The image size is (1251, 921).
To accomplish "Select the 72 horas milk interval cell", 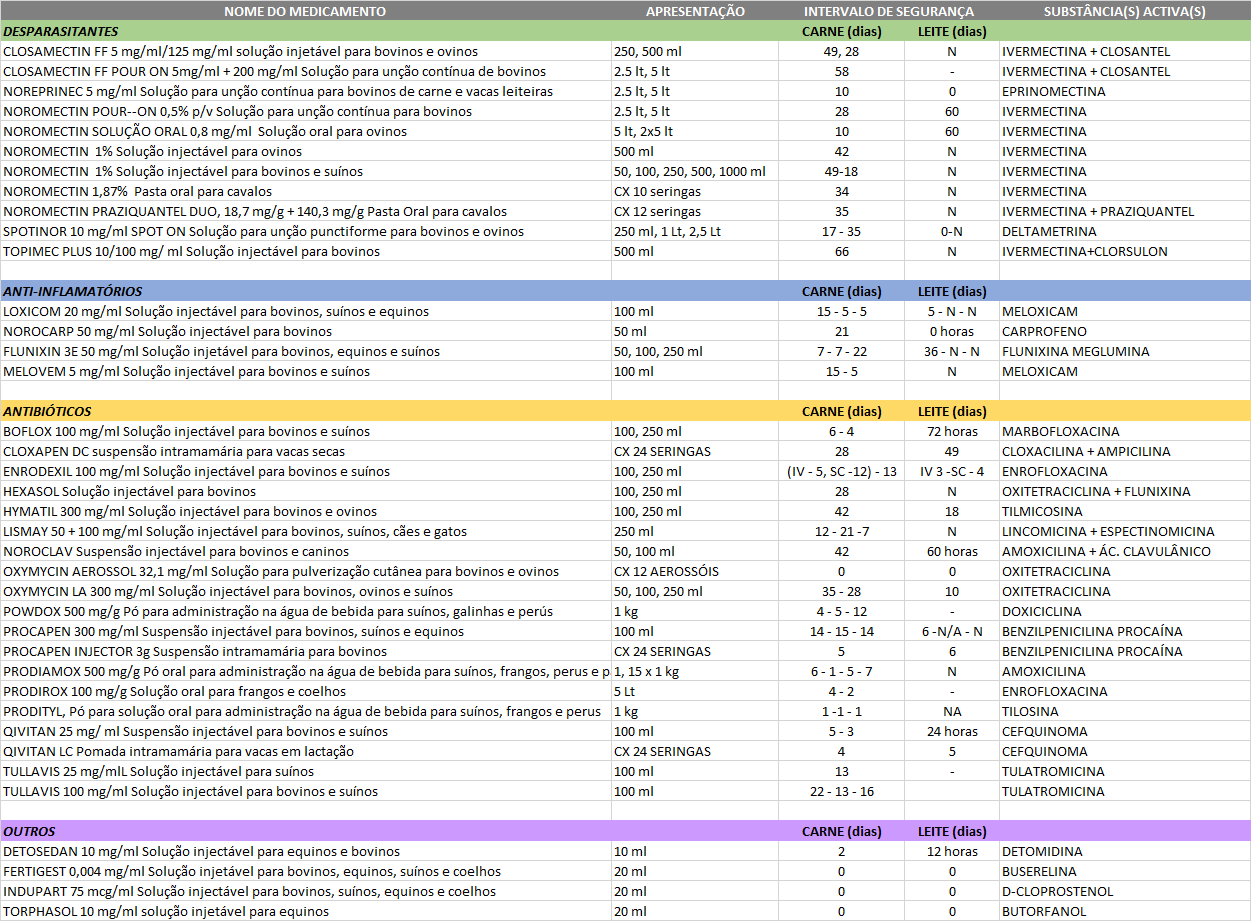I will [x=952, y=431].
